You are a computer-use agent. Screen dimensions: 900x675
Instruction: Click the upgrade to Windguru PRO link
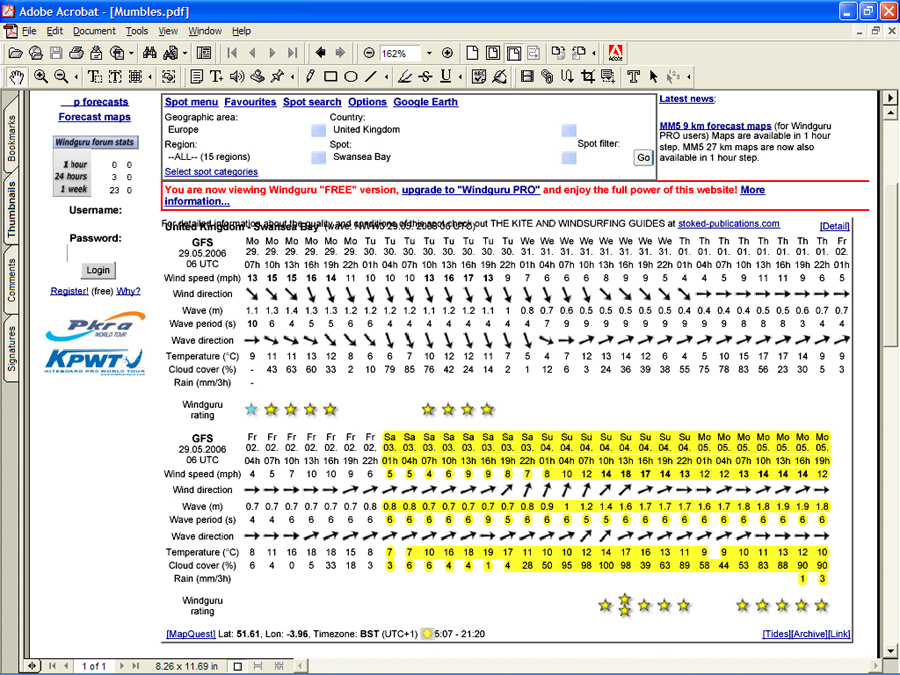pos(471,189)
